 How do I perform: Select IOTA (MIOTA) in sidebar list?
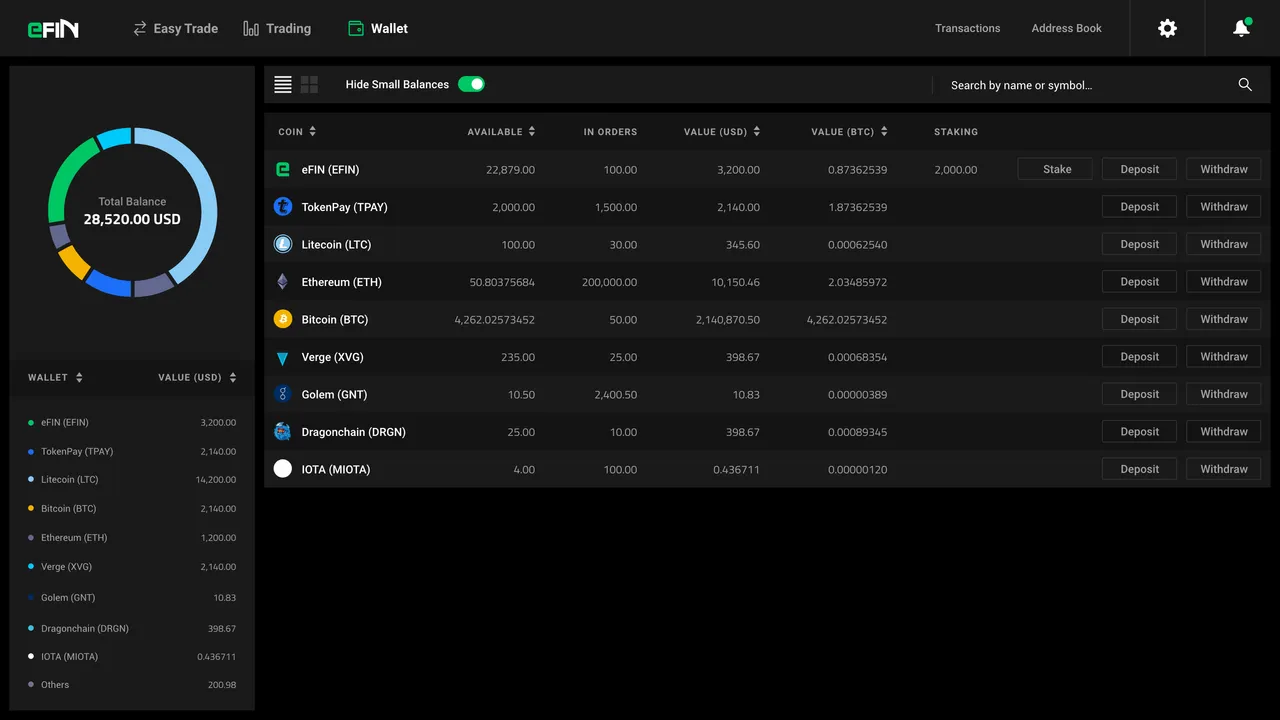click(x=132, y=657)
